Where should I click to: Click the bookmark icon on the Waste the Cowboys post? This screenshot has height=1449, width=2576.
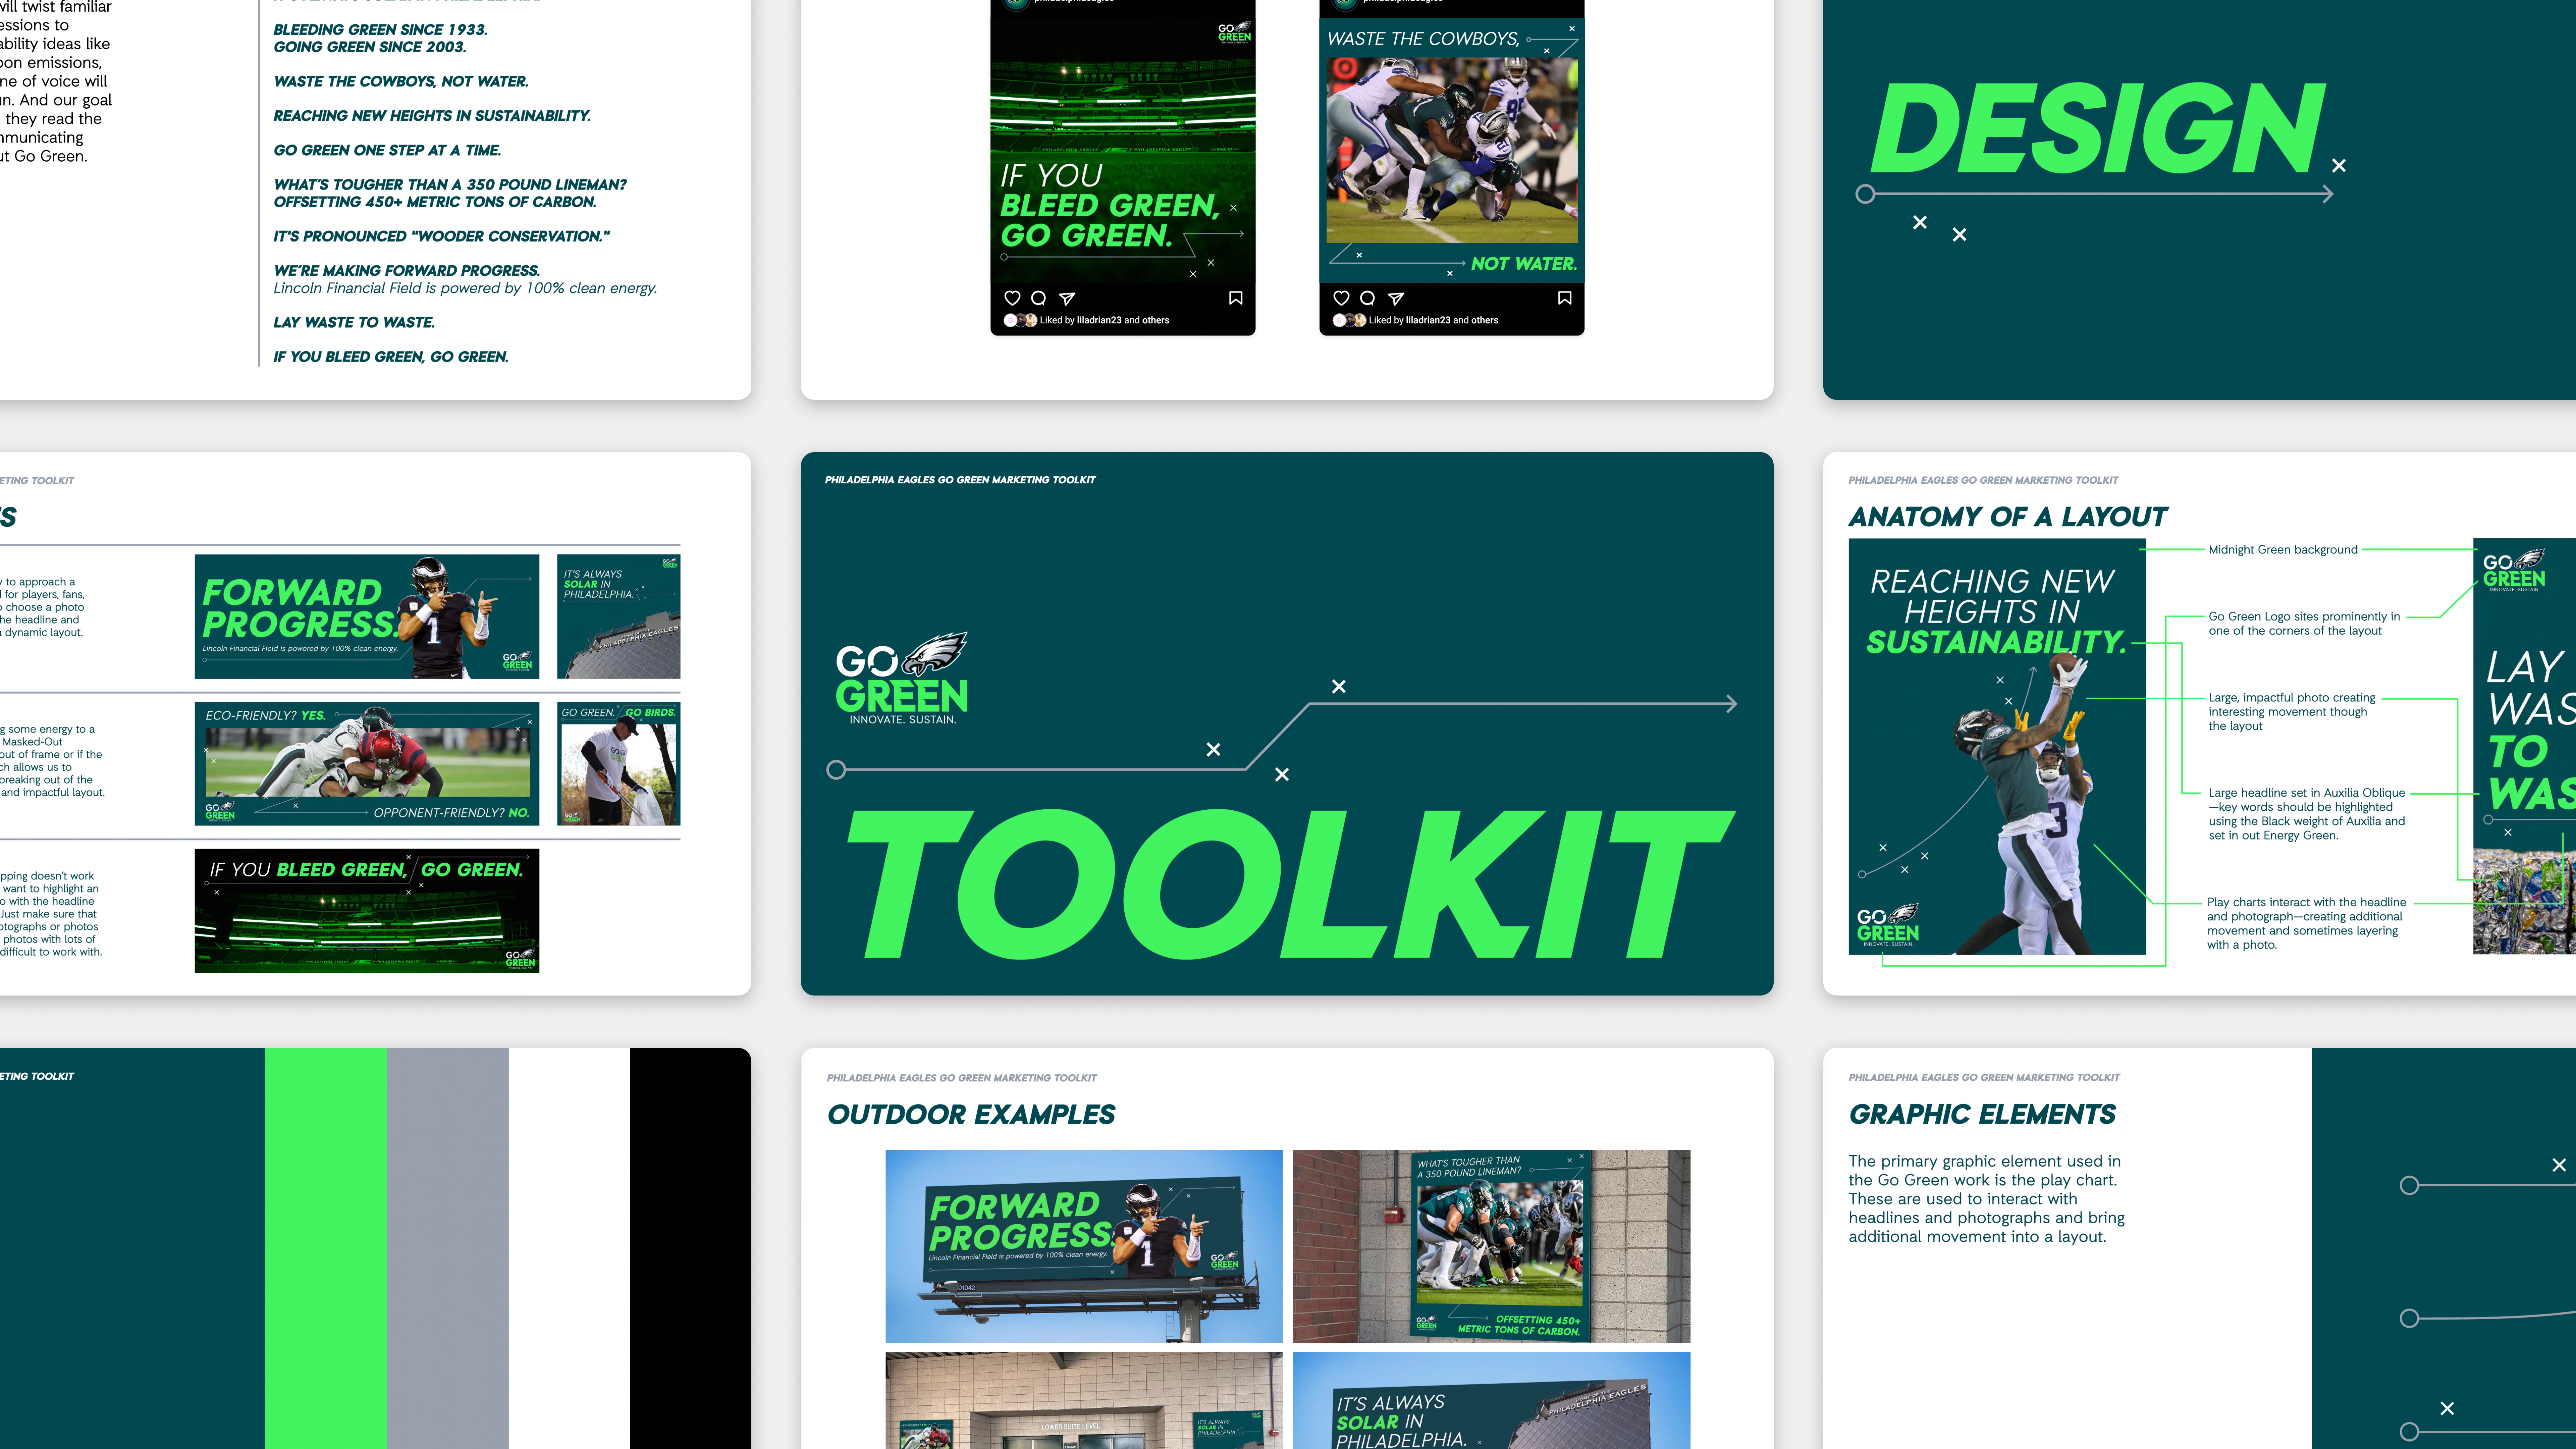tap(1565, 298)
